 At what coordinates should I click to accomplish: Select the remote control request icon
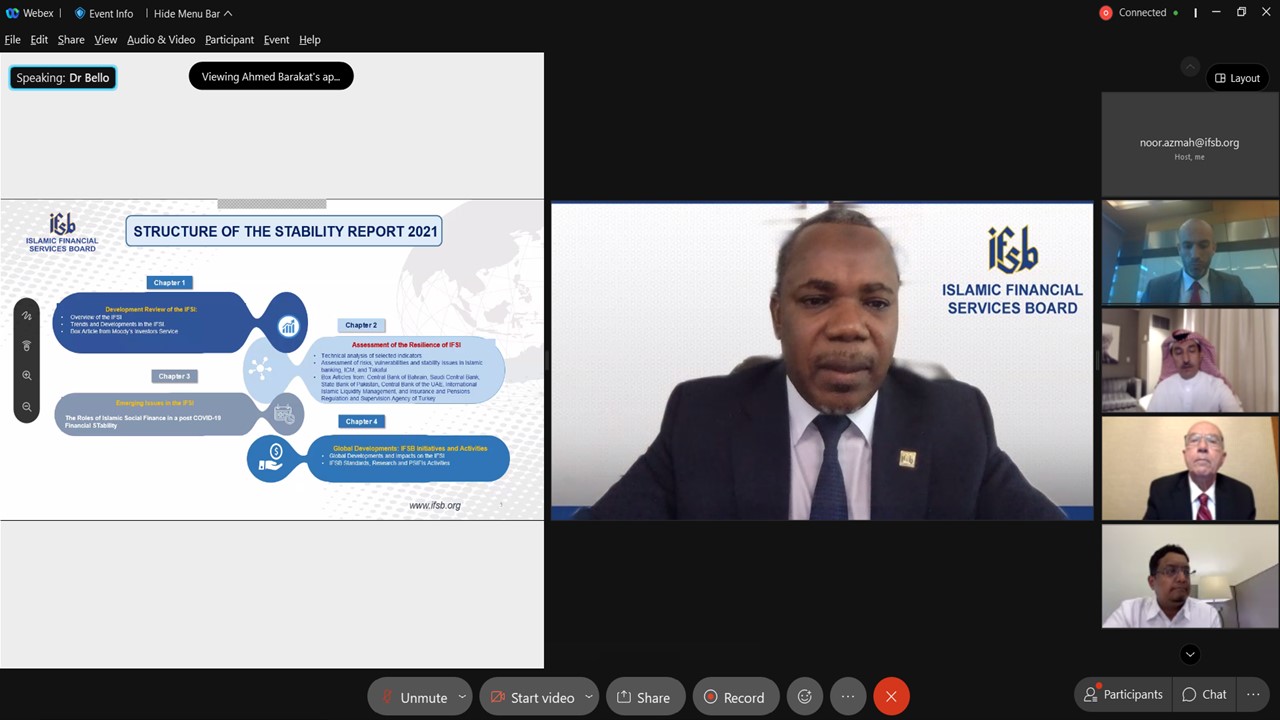coord(27,345)
